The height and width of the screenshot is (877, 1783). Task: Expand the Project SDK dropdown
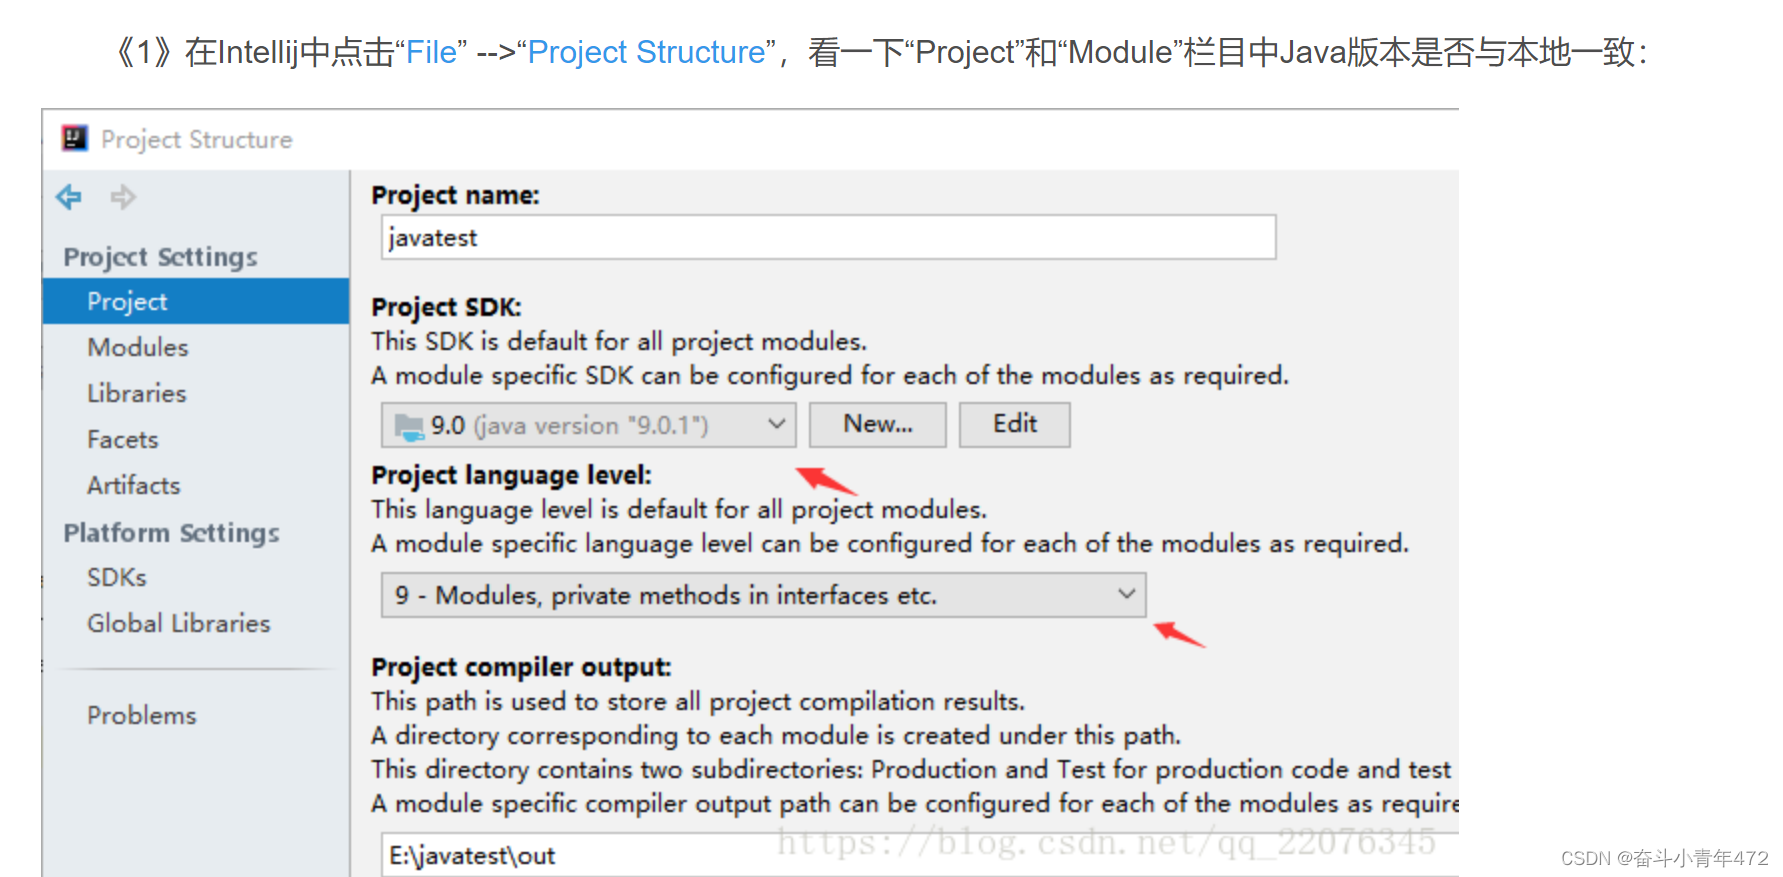(779, 424)
